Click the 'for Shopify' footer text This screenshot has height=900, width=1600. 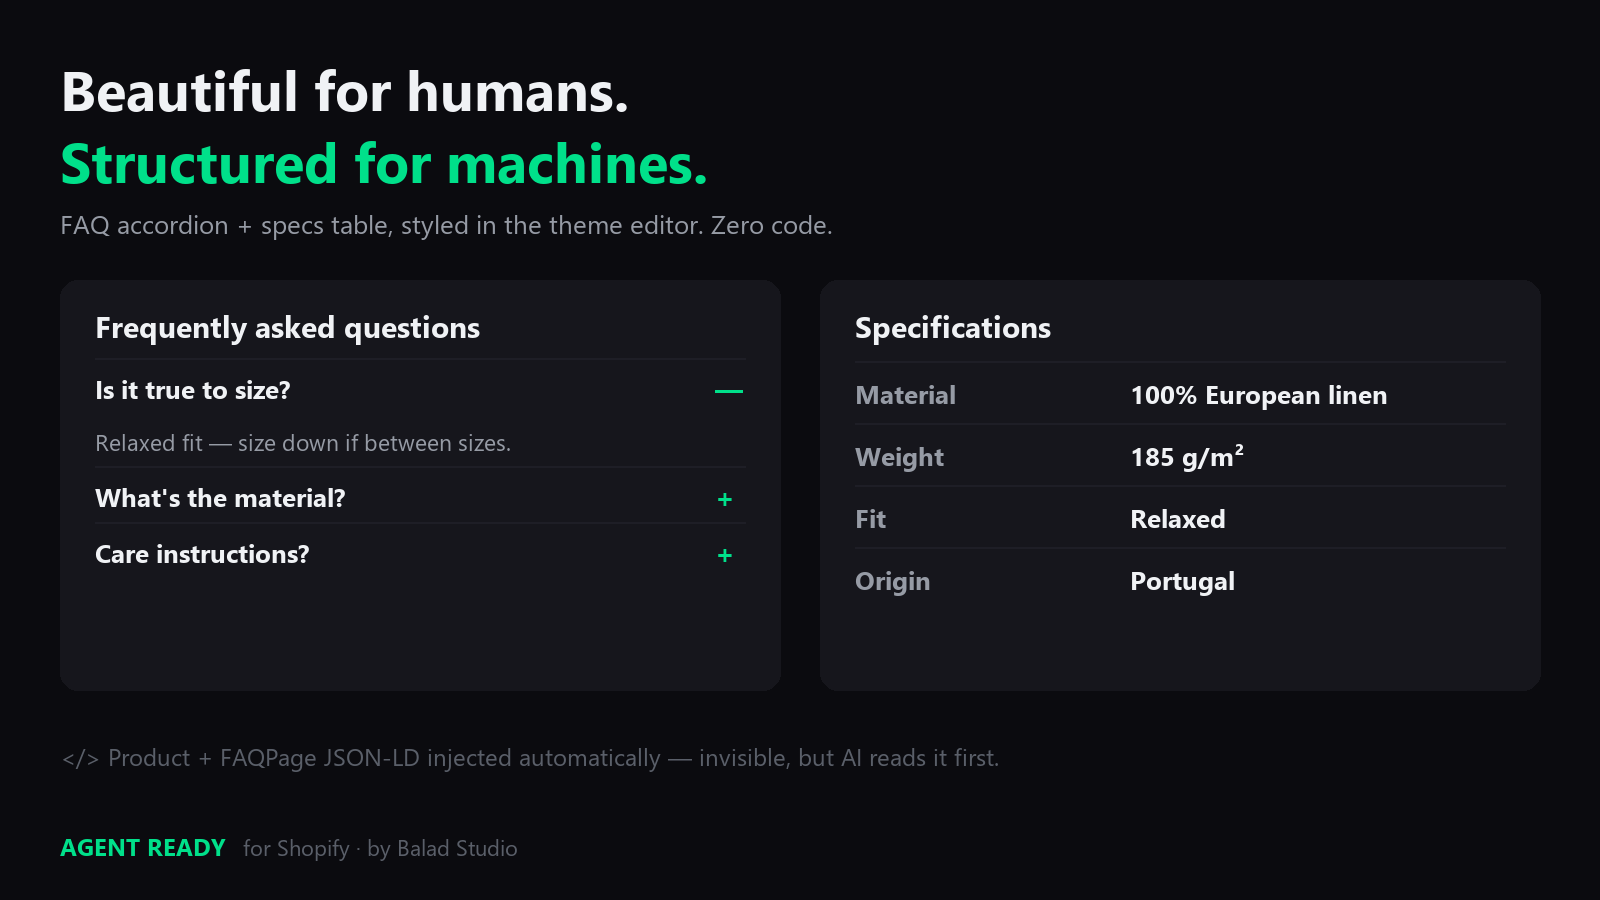[296, 849]
